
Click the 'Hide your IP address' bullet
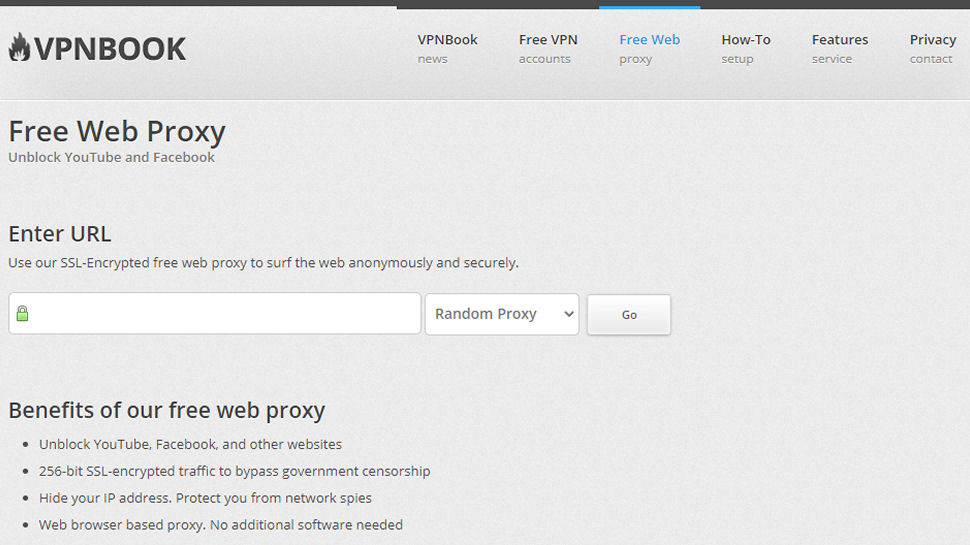click(x=205, y=498)
